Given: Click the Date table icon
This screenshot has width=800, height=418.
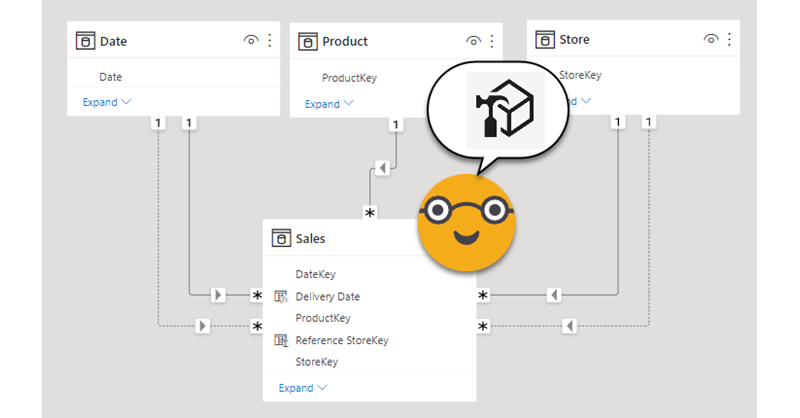Looking at the screenshot, I should pyautogui.click(x=86, y=41).
